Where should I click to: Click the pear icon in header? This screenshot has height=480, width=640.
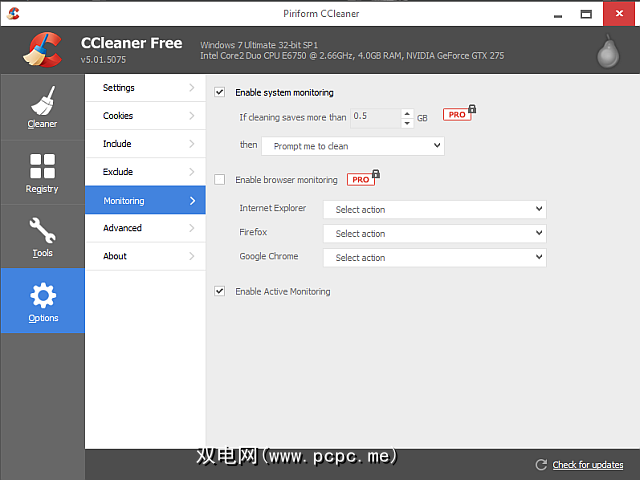click(608, 52)
